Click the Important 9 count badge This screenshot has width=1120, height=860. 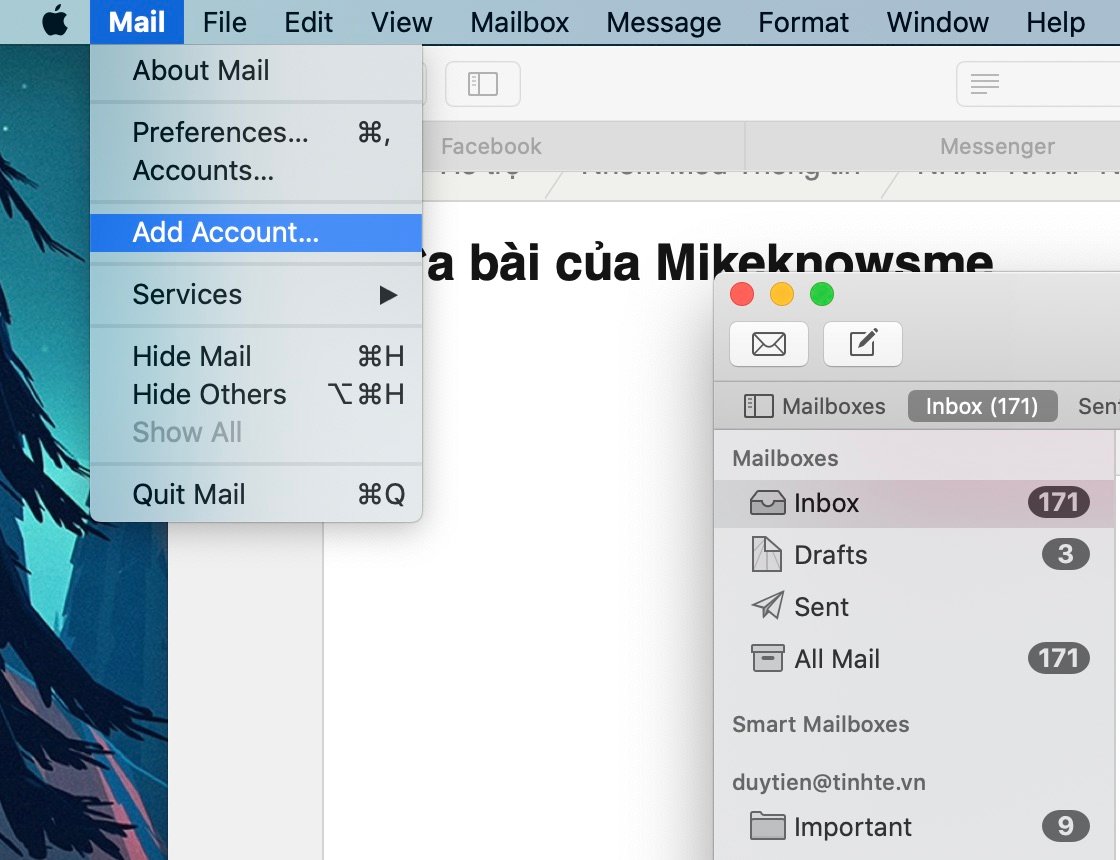point(1066,826)
